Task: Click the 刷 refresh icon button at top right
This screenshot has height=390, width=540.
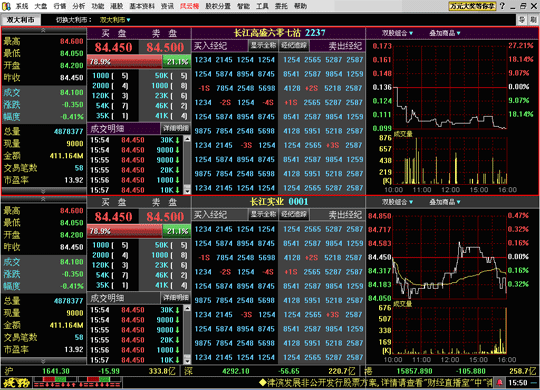Action: pos(533,20)
